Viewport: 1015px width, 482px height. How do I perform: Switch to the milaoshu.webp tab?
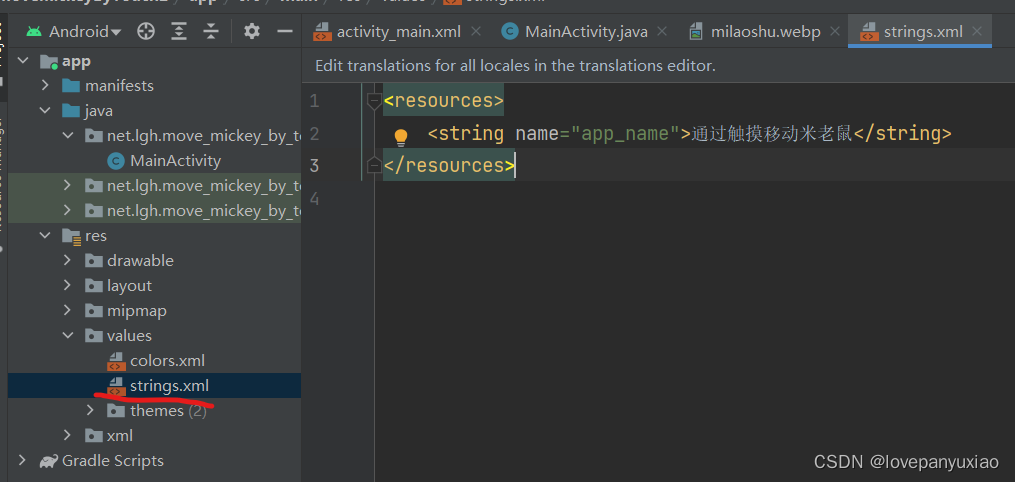click(766, 32)
